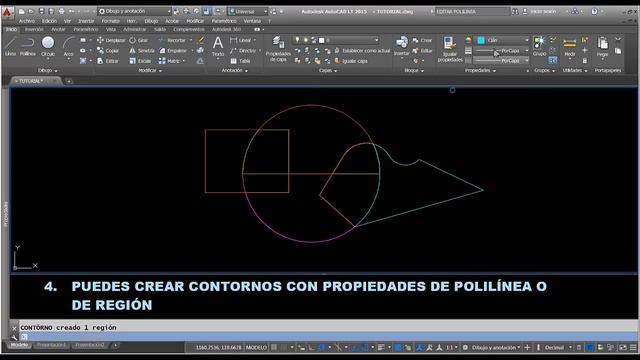This screenshot has width=640, height=360.
Task: Switch to the Insertar ribbon tab
Action: 34,29
